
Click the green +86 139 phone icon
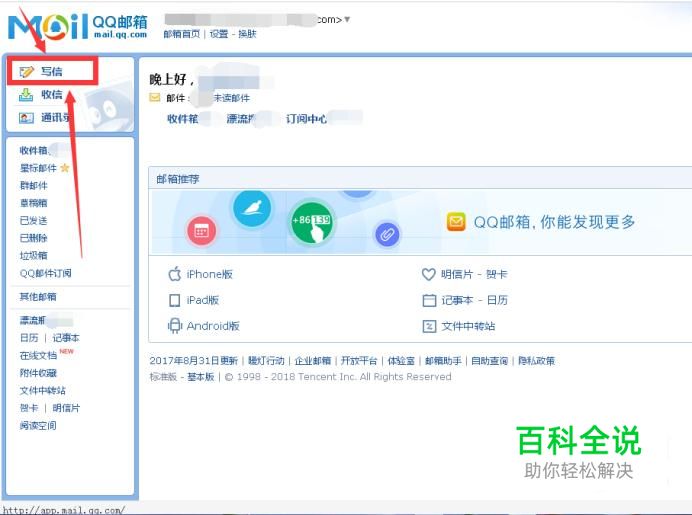312,223
